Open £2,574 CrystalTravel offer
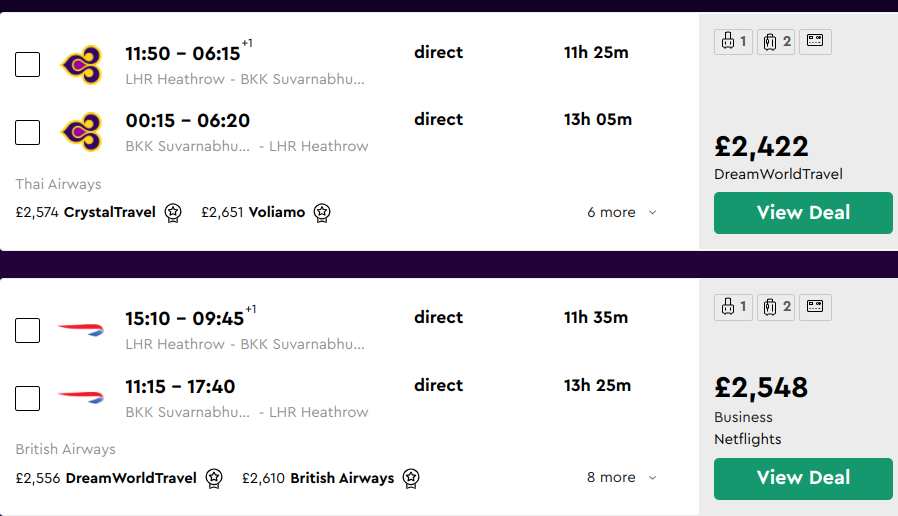898x516 pixels. click(86, 212)
